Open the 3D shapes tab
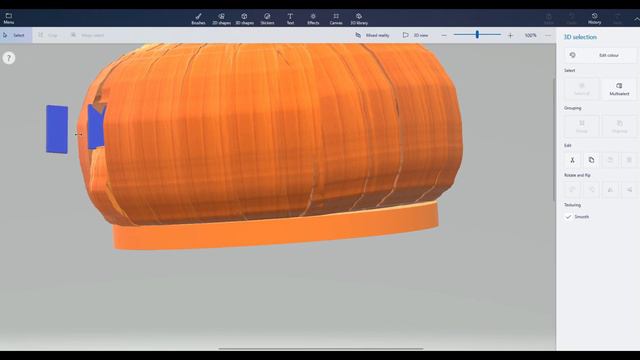 click(244, 18)
